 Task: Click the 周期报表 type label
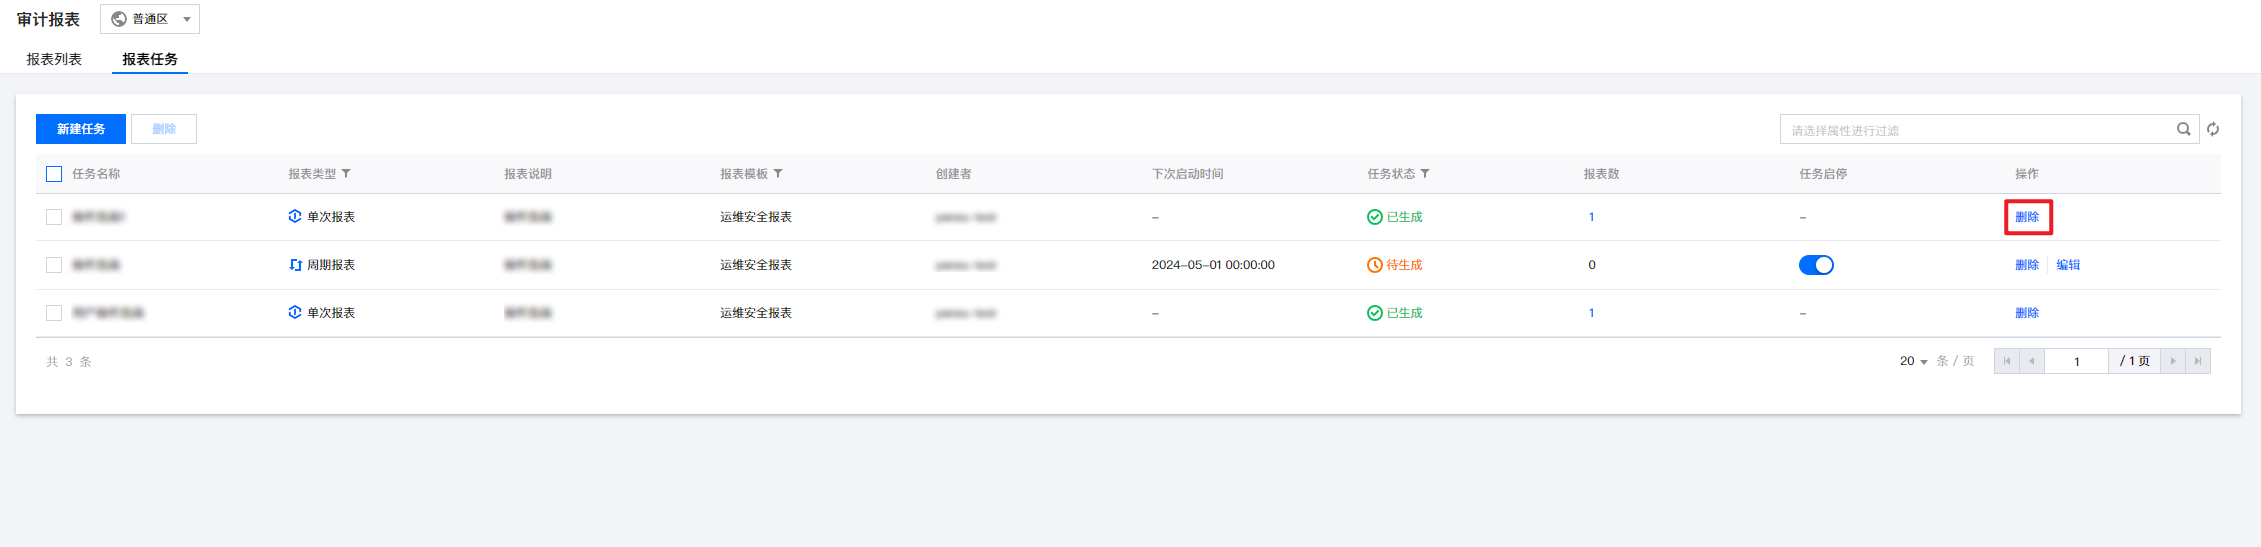tap(331, 265)
